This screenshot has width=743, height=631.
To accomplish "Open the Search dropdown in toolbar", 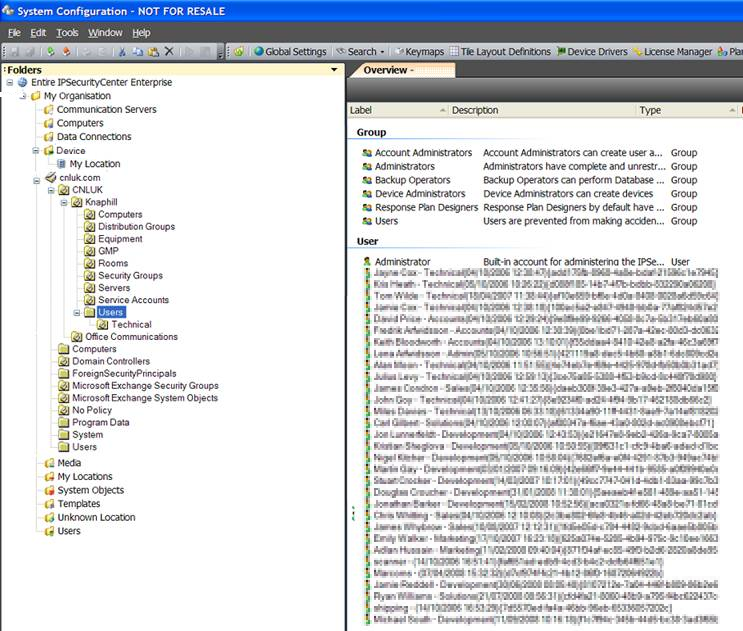I will [360, 51].
